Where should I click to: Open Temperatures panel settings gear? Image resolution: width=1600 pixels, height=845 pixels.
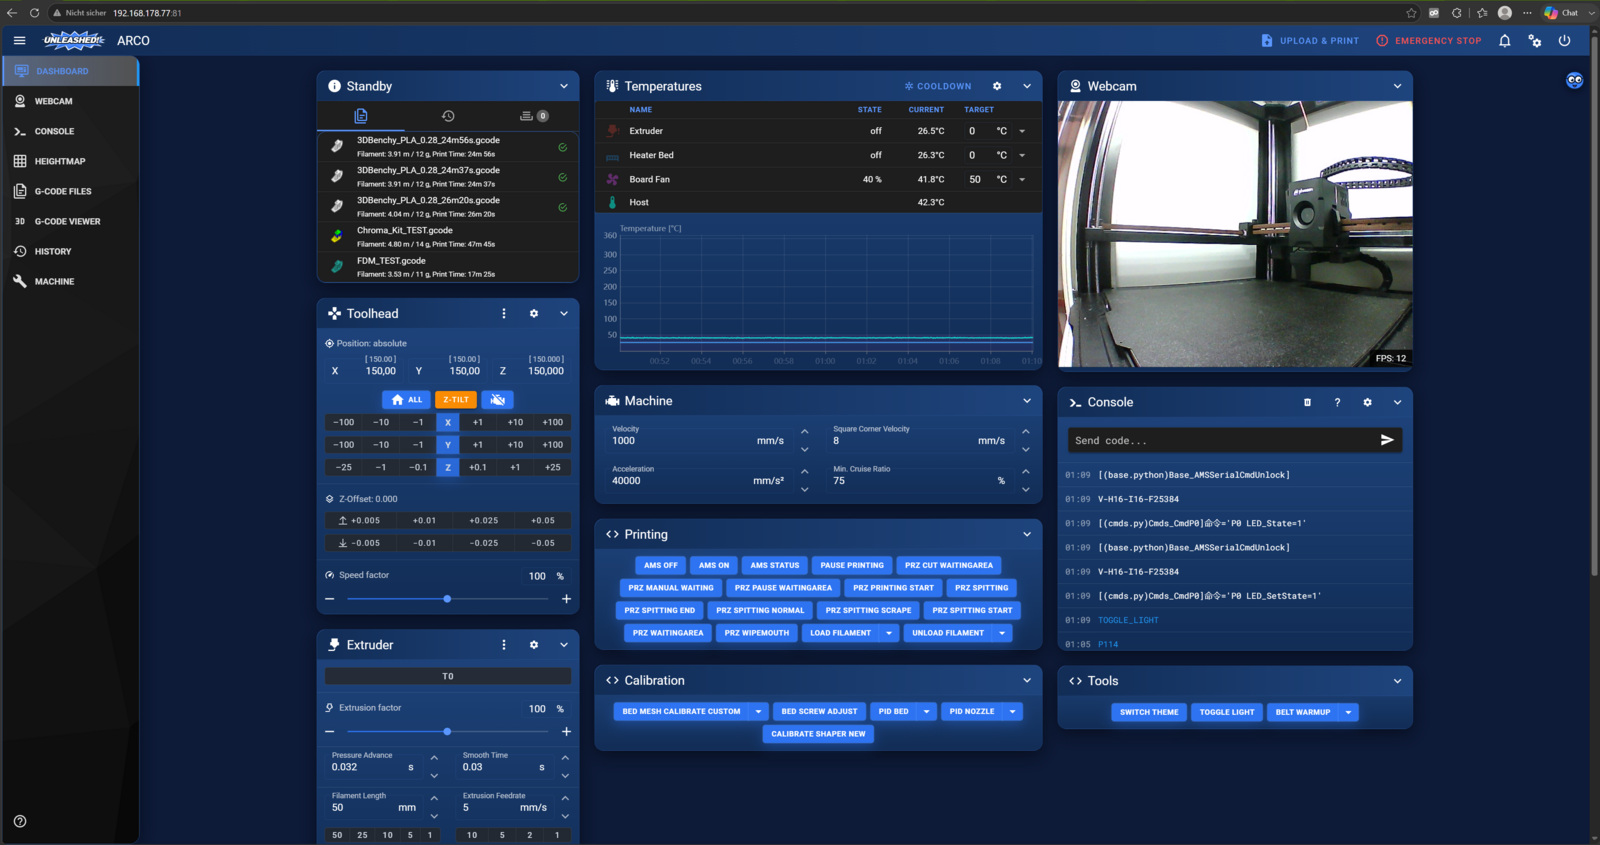(997, 86)
